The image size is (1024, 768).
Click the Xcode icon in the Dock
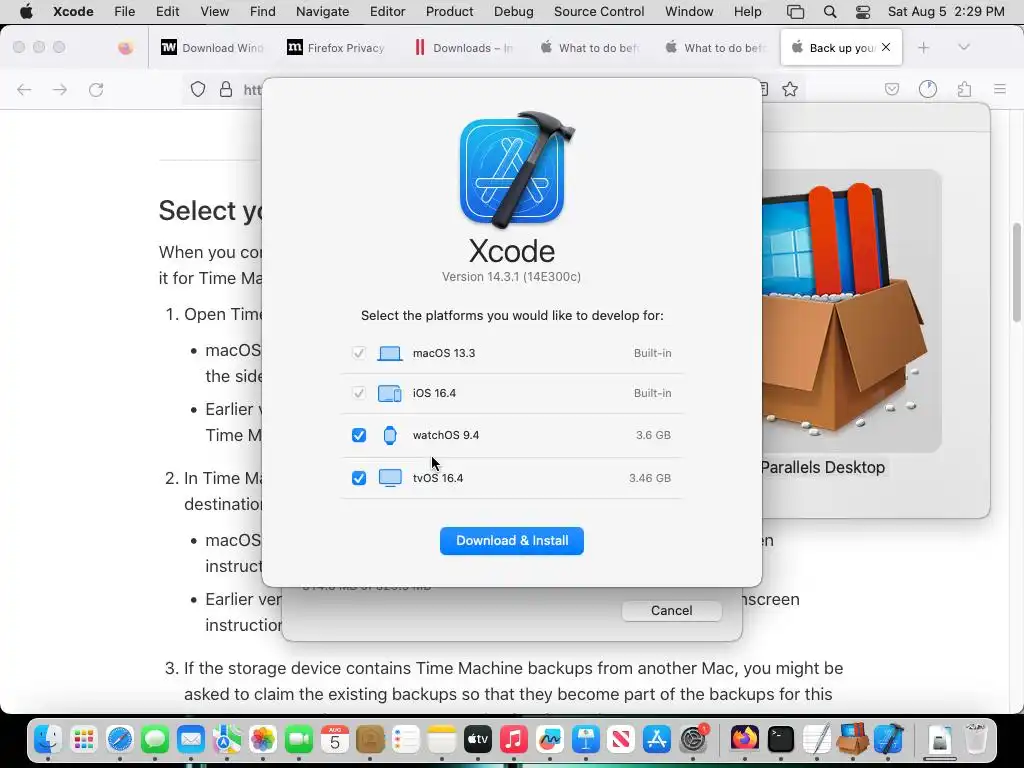pos(888,739)
